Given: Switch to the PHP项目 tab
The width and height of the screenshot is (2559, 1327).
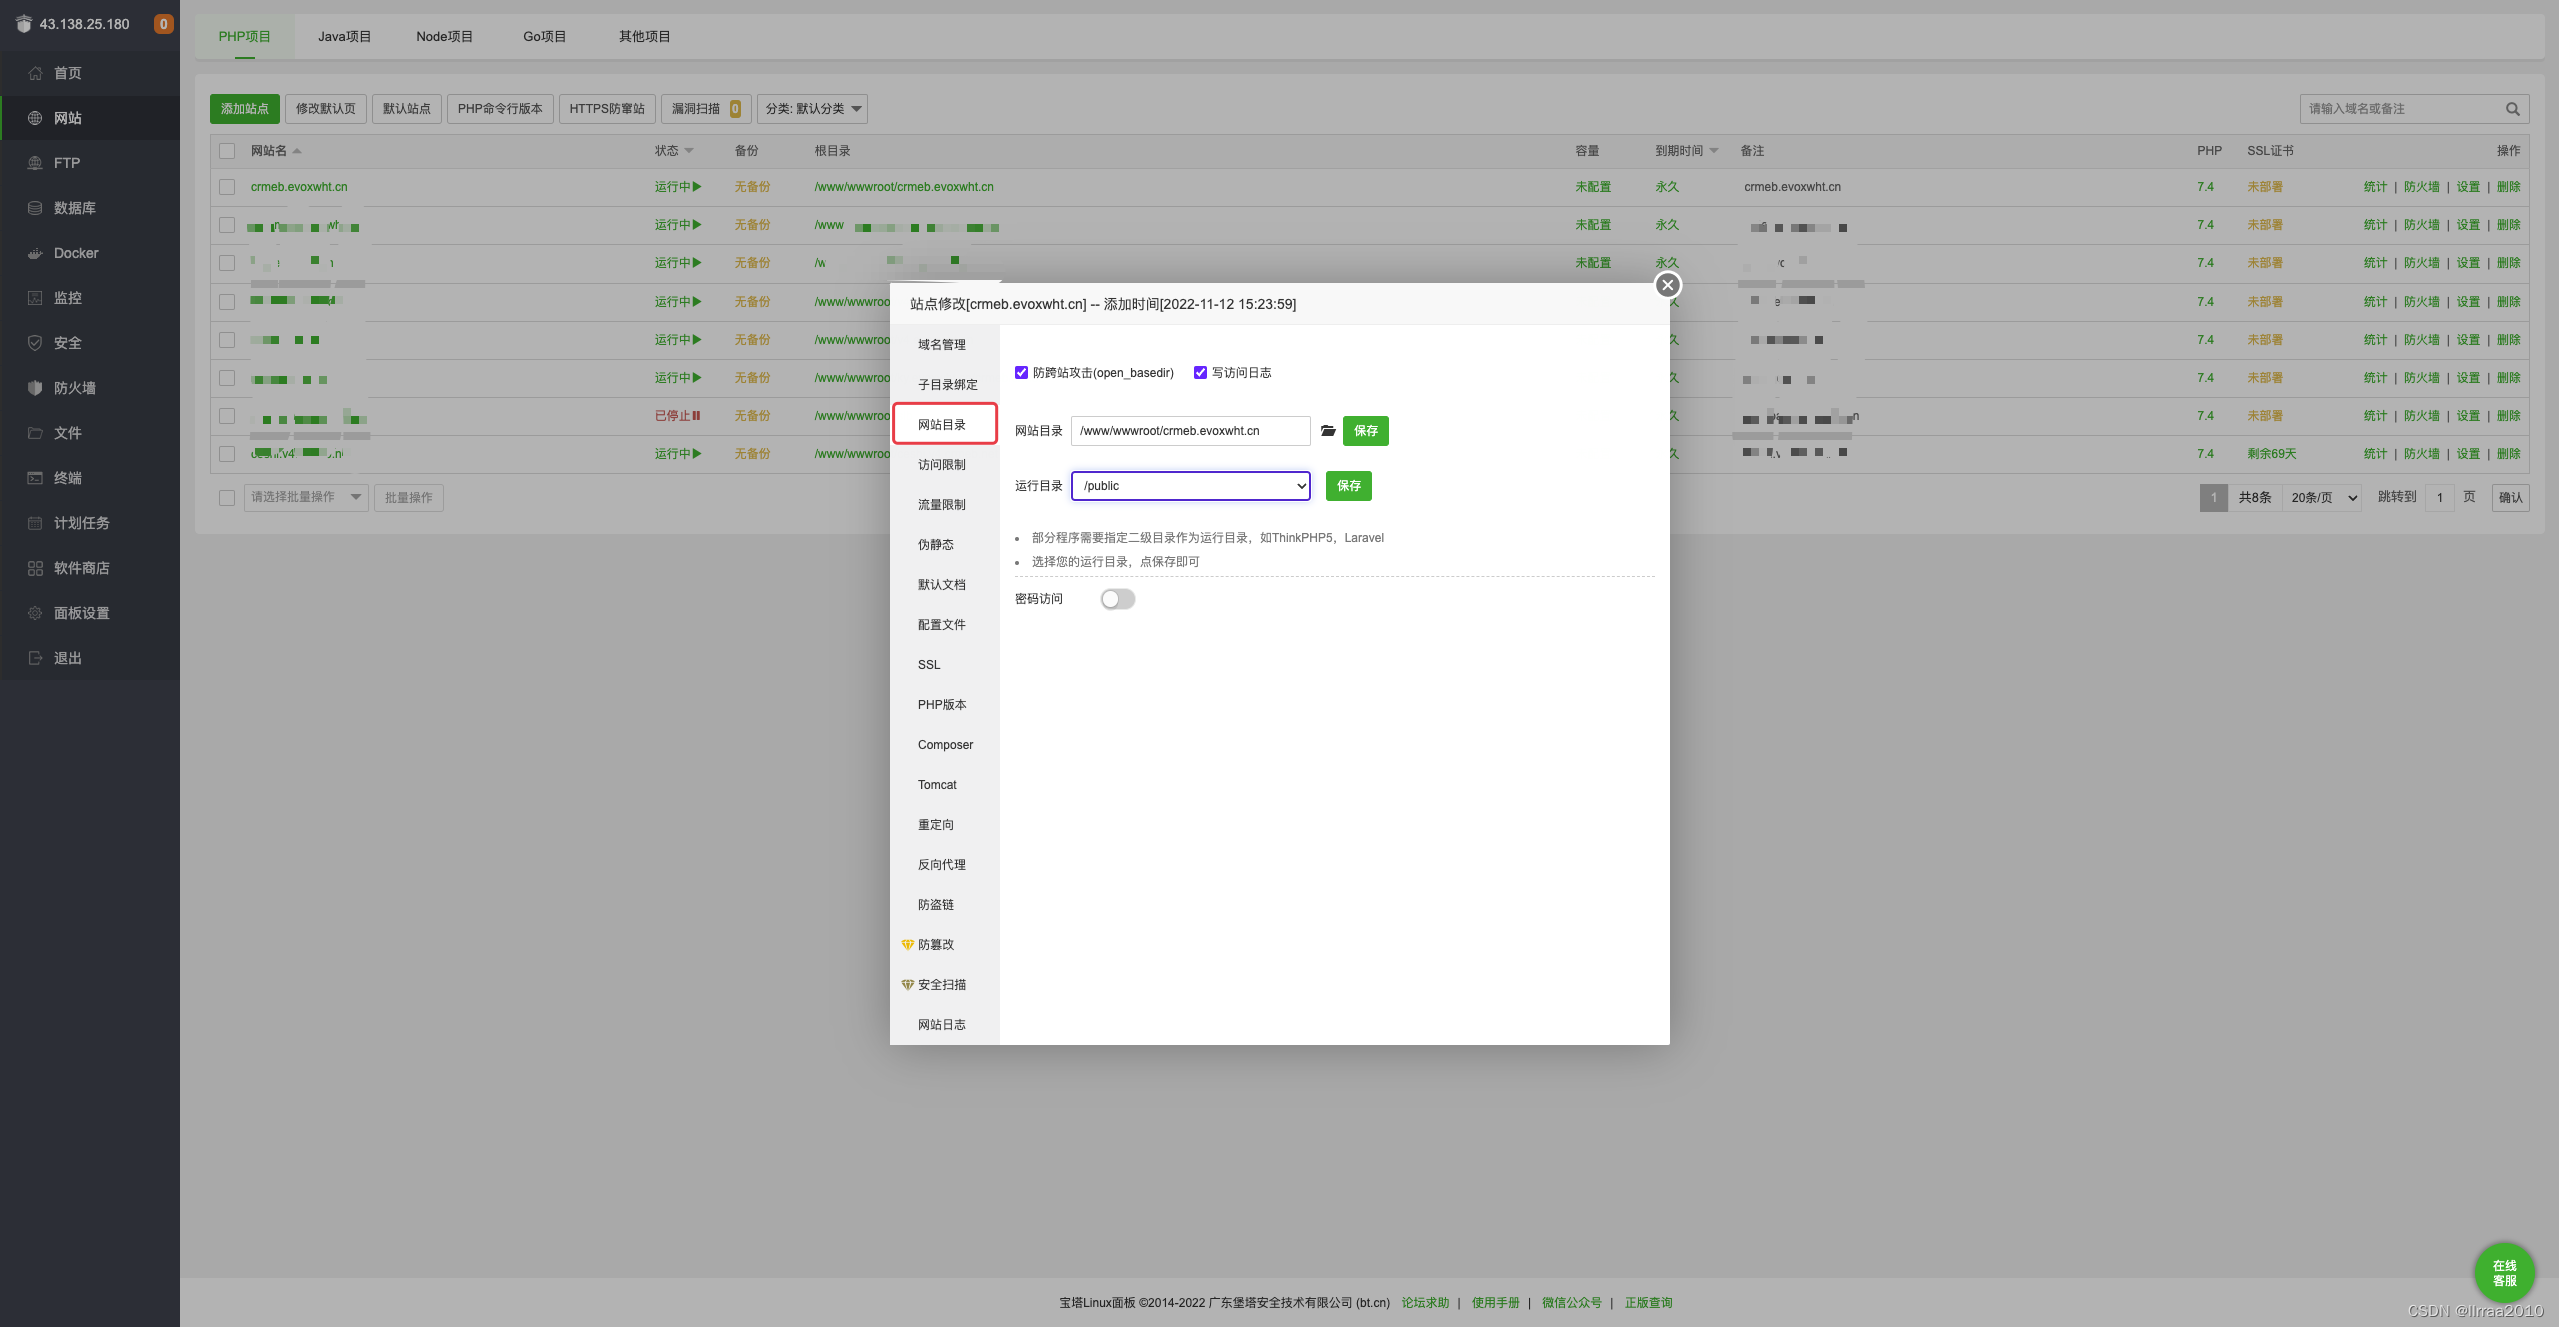Looking at the screenshot, I should pyautogui.click(x=245, y=37).
